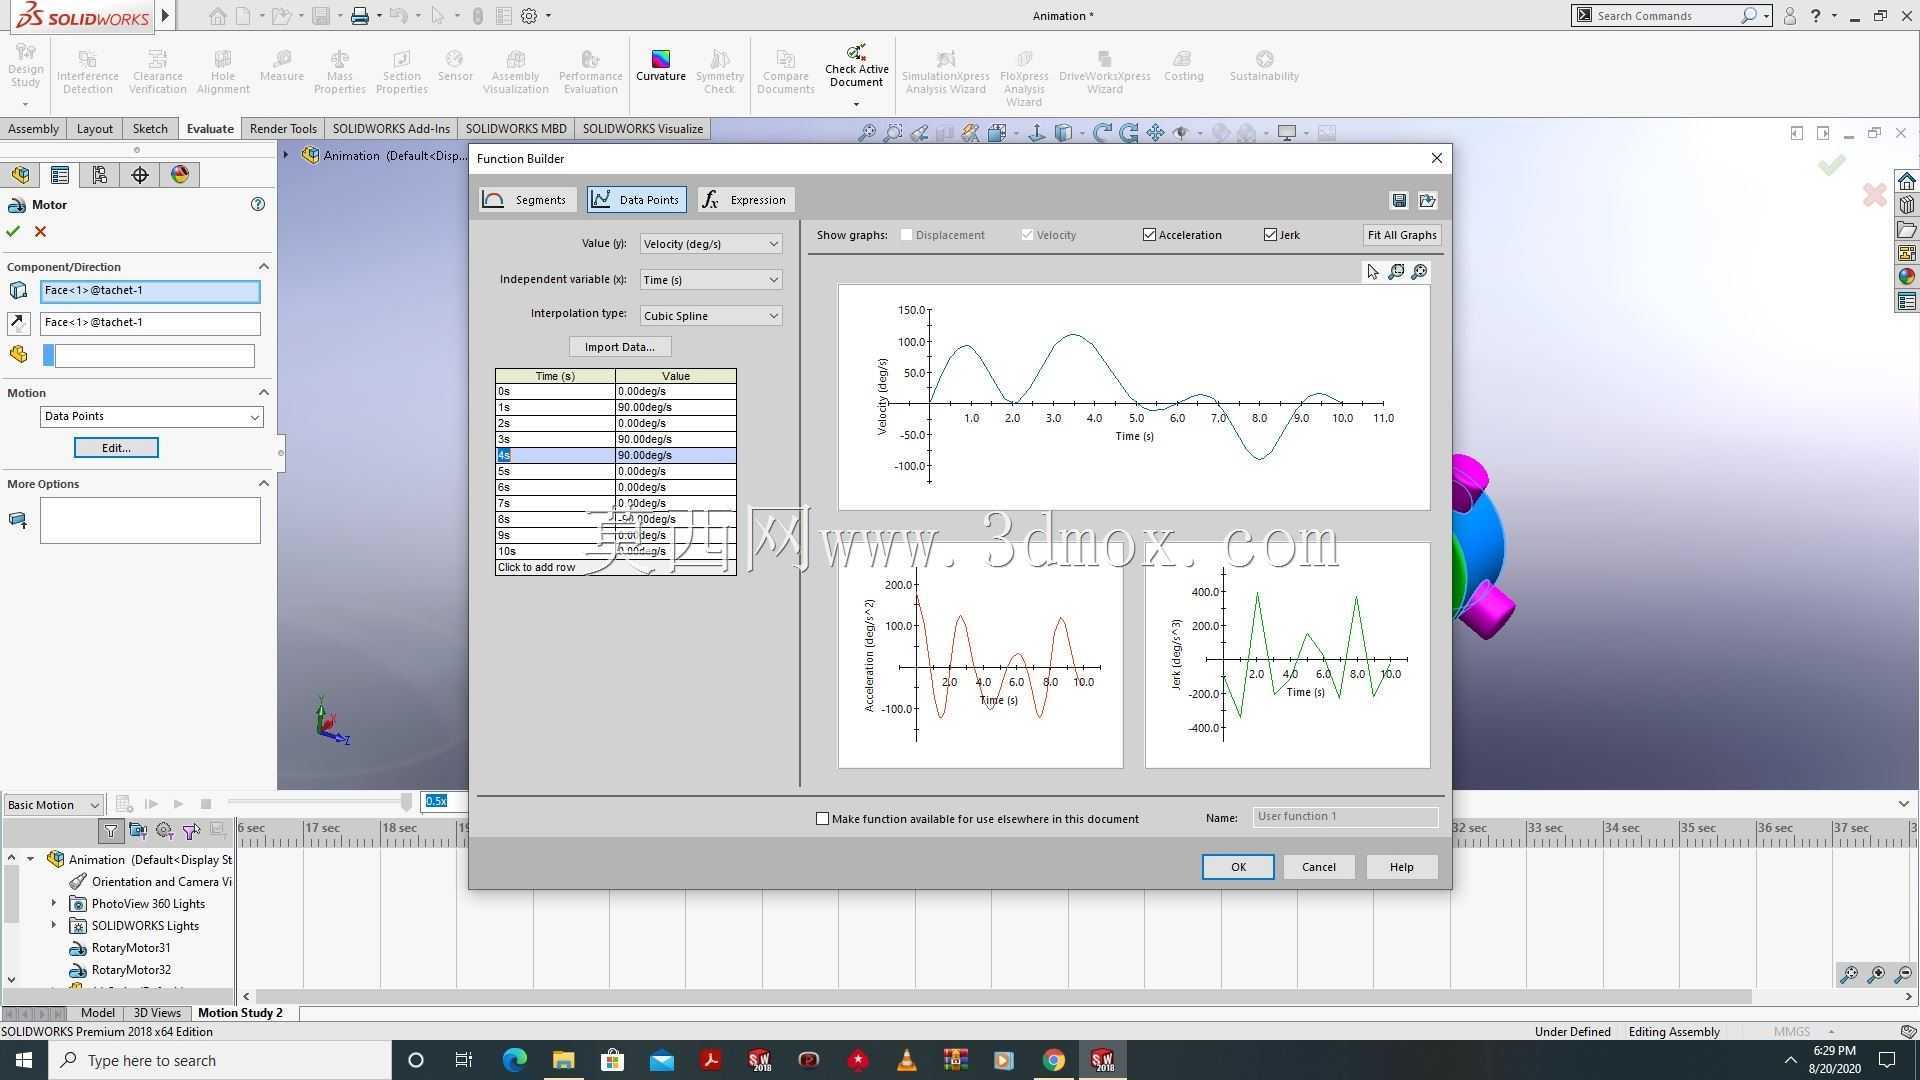Open the Interpolation type dropdown

(710, 316)
